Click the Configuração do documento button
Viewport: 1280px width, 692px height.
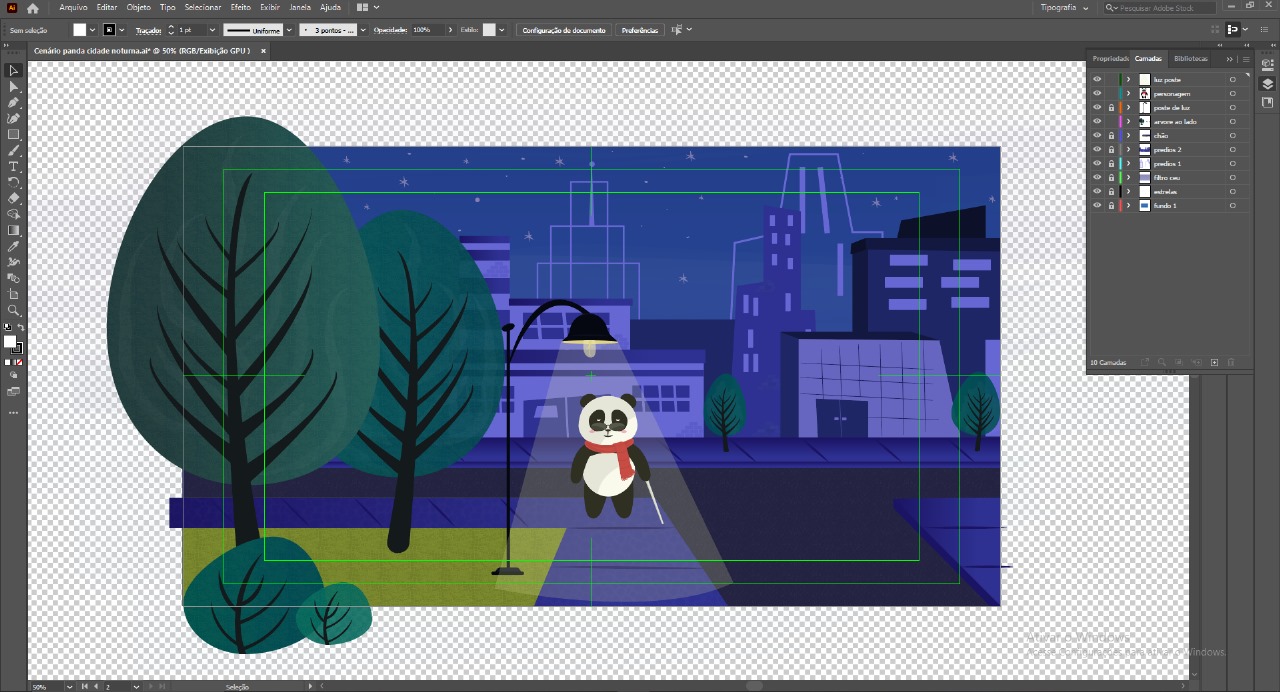click(x=564, y=30)
